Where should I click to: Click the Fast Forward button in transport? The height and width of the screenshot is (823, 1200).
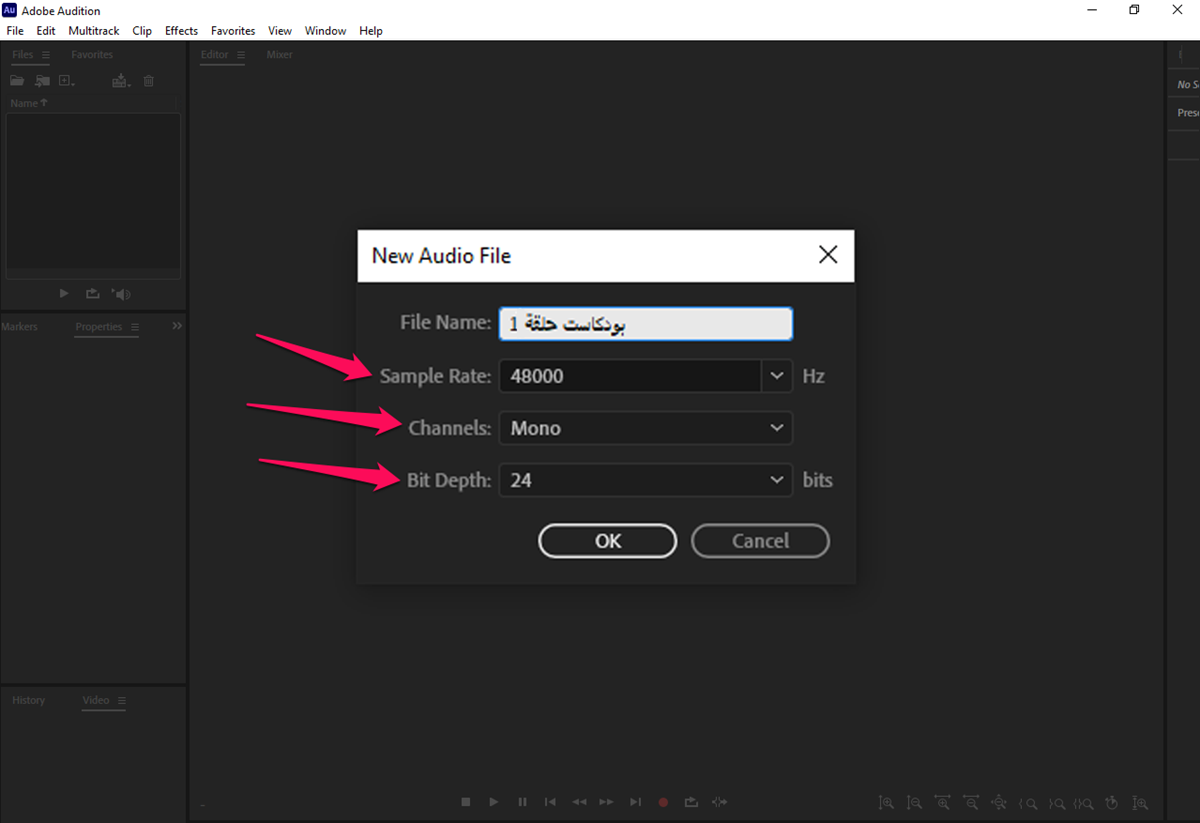tap(606, 802)
